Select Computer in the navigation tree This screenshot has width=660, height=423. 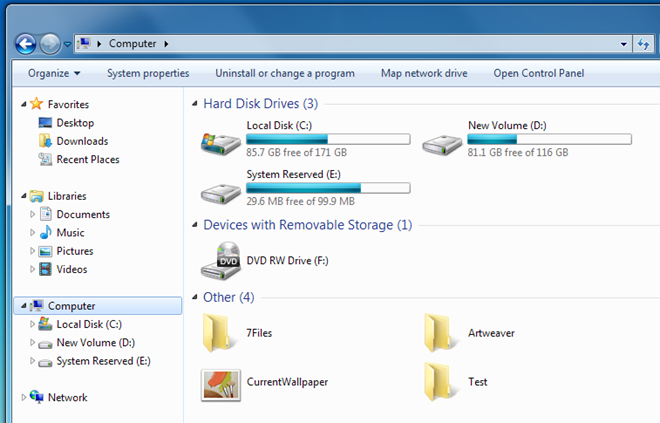[x=98, y=306]
